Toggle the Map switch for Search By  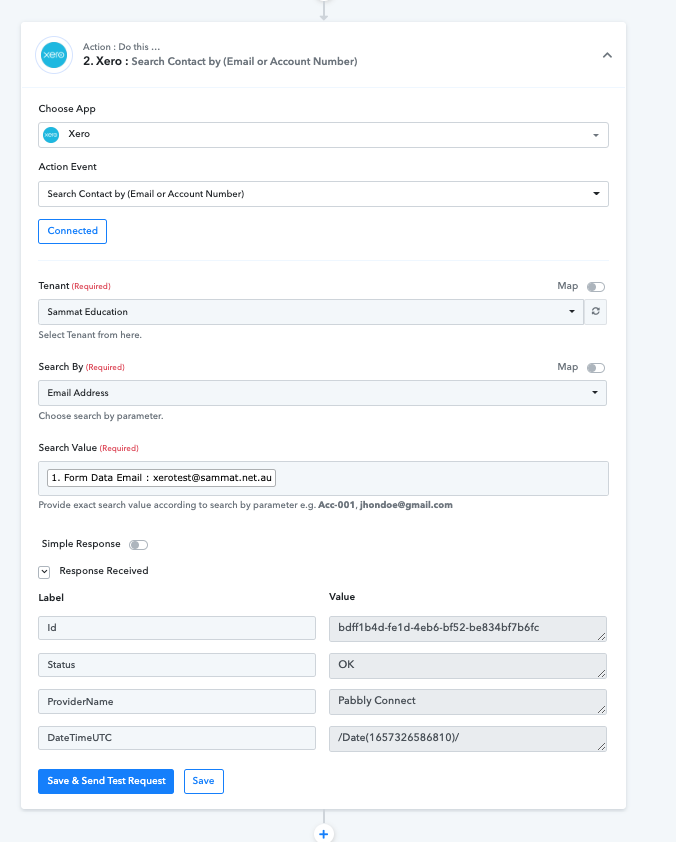[x=595, y=368]
